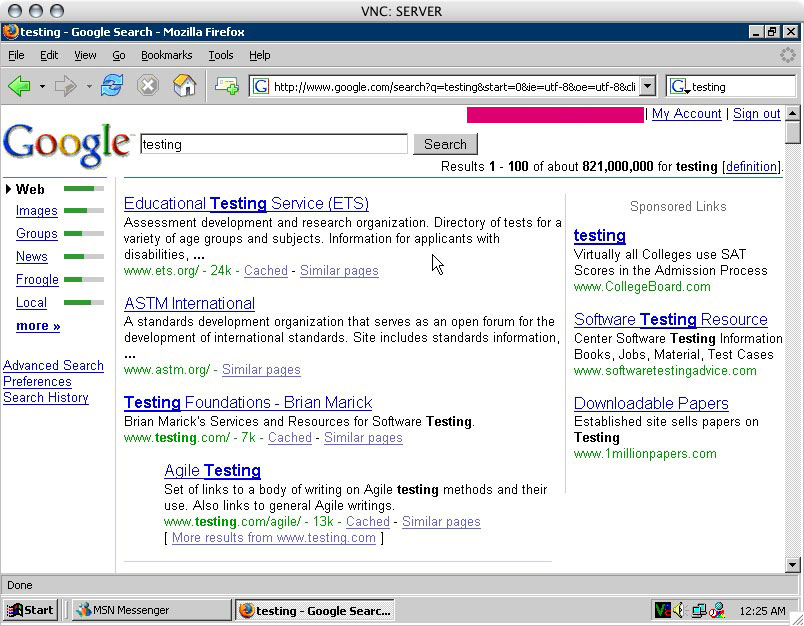Image resolution: width=804 pixels, height=626 pixels.
Task: Select the Froogle search category
Action: [37, 280]
